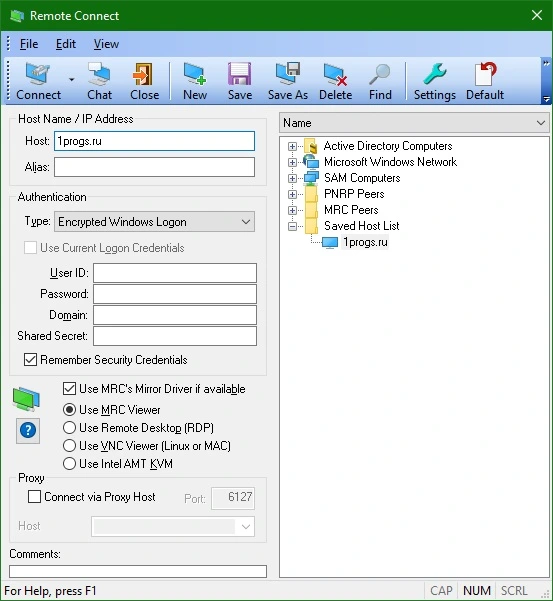The width and height of the screenshot is (553, 601).
Task: Uncheck Remember Security Credentials
Action: [30, 360]
